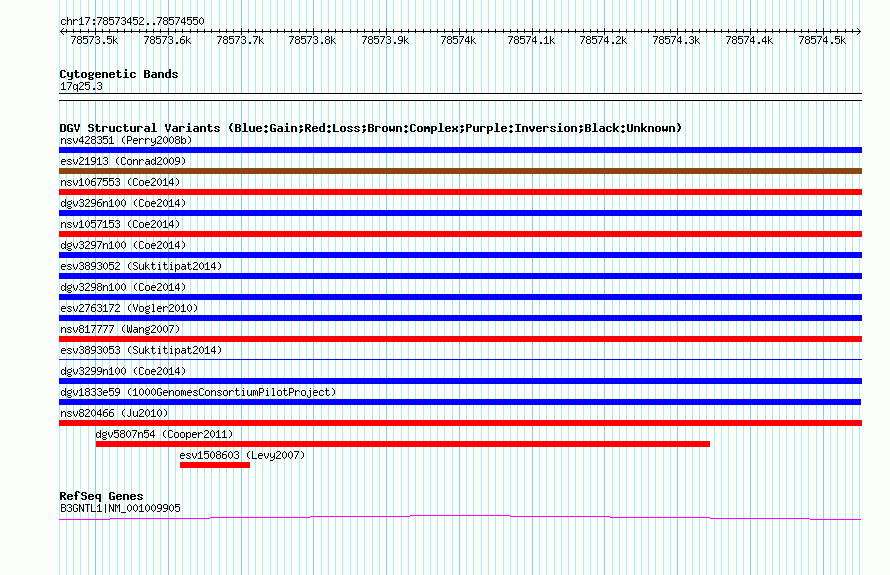890x575 pixels.
Task: Select the blue dgv1833e59 bar
Action: coord(460,402)
